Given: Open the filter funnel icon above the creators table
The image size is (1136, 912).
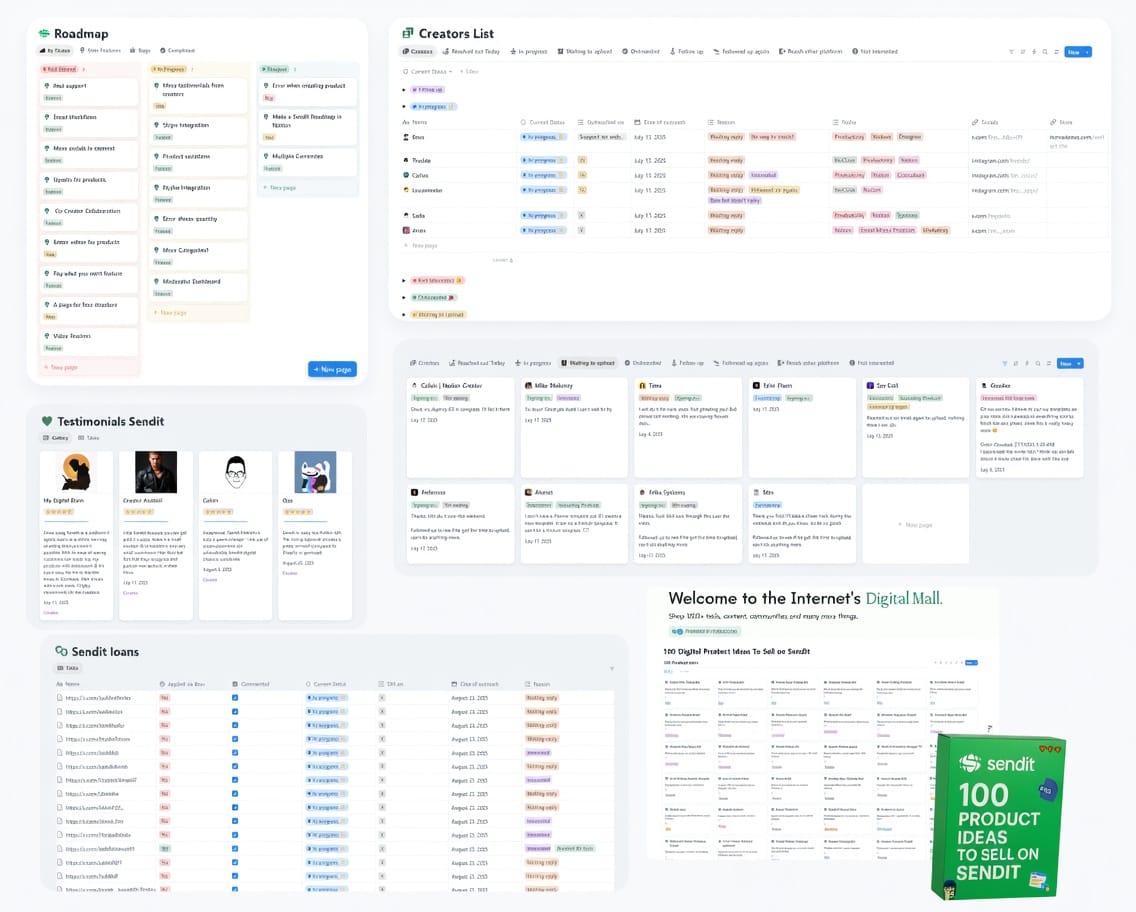Looking at the screenshot, I should tap(1011, 51).
